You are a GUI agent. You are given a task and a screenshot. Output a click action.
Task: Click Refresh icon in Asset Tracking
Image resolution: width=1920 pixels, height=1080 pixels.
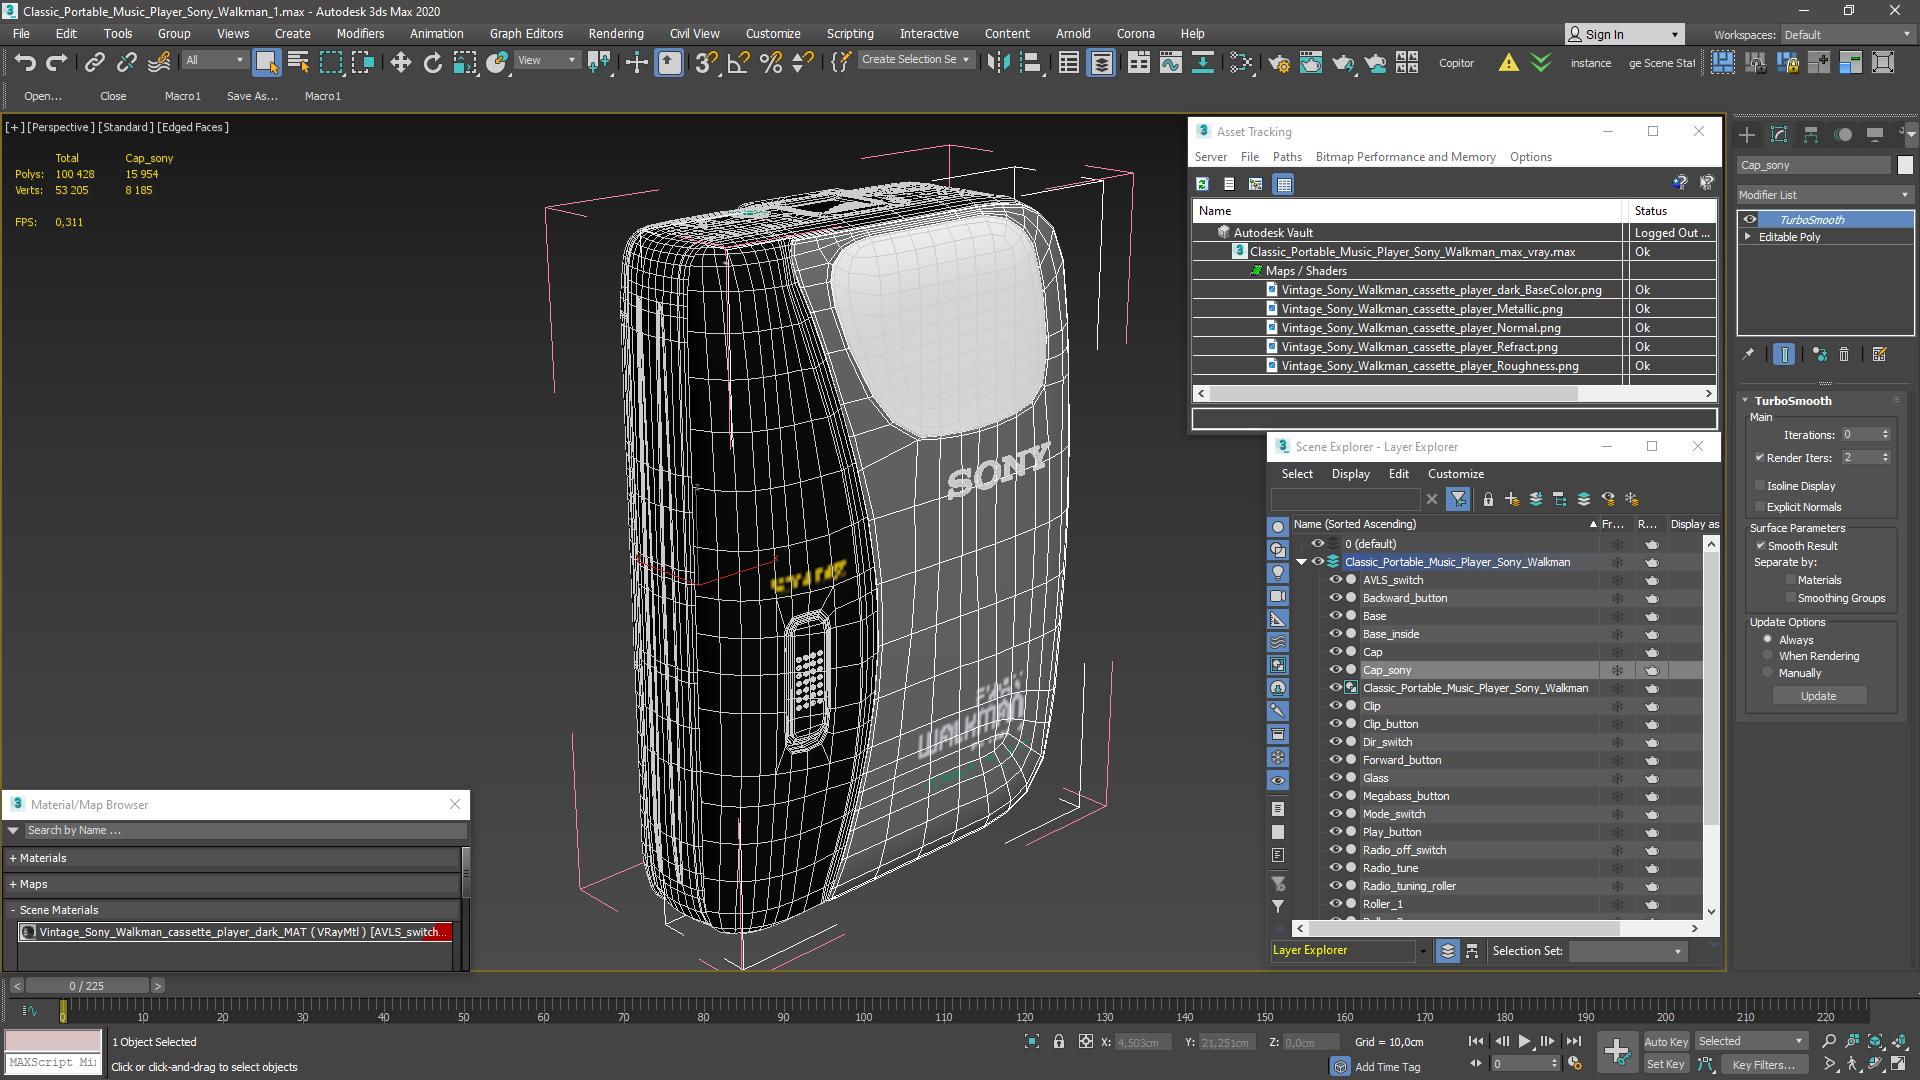coord(1202,184)
